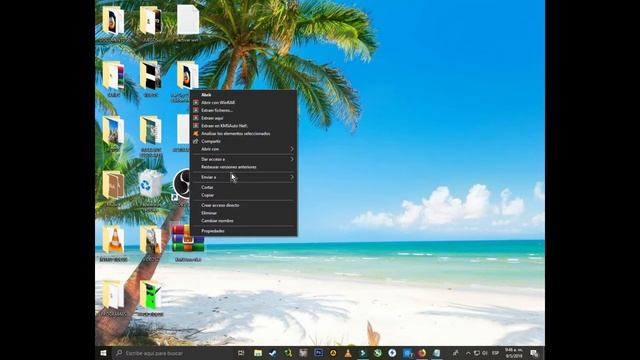Launch the OBS Studio desktop shortcut

click(181, 184)
